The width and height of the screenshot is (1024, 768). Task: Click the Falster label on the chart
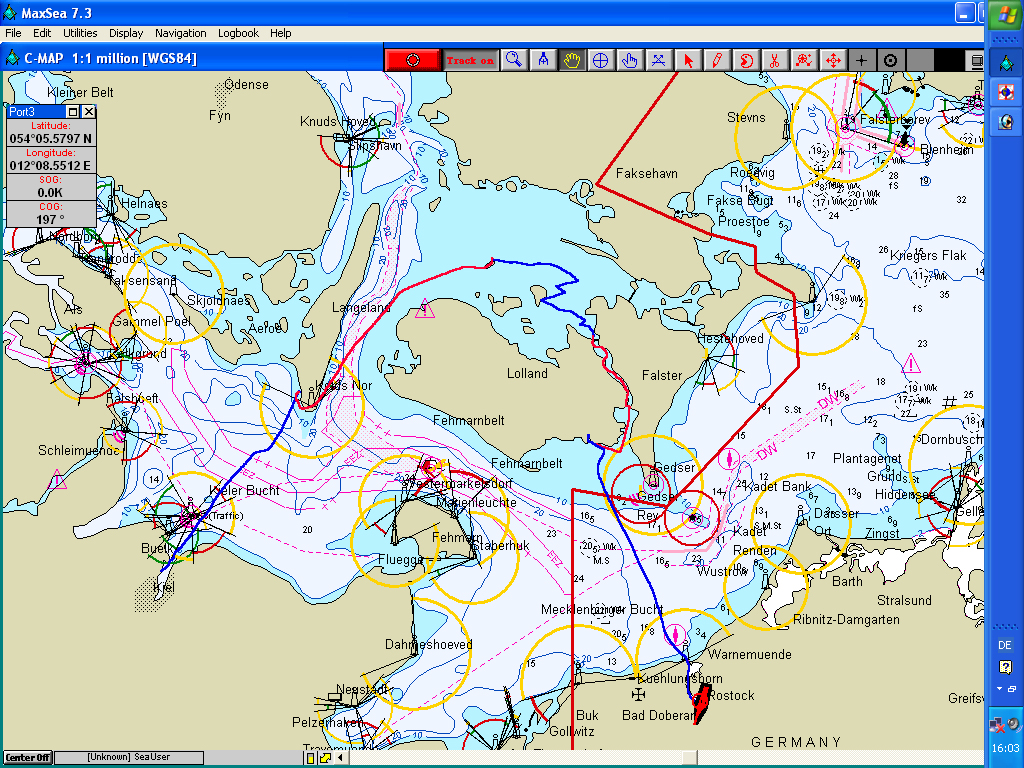pyautogui.click(x=662, y=376)
